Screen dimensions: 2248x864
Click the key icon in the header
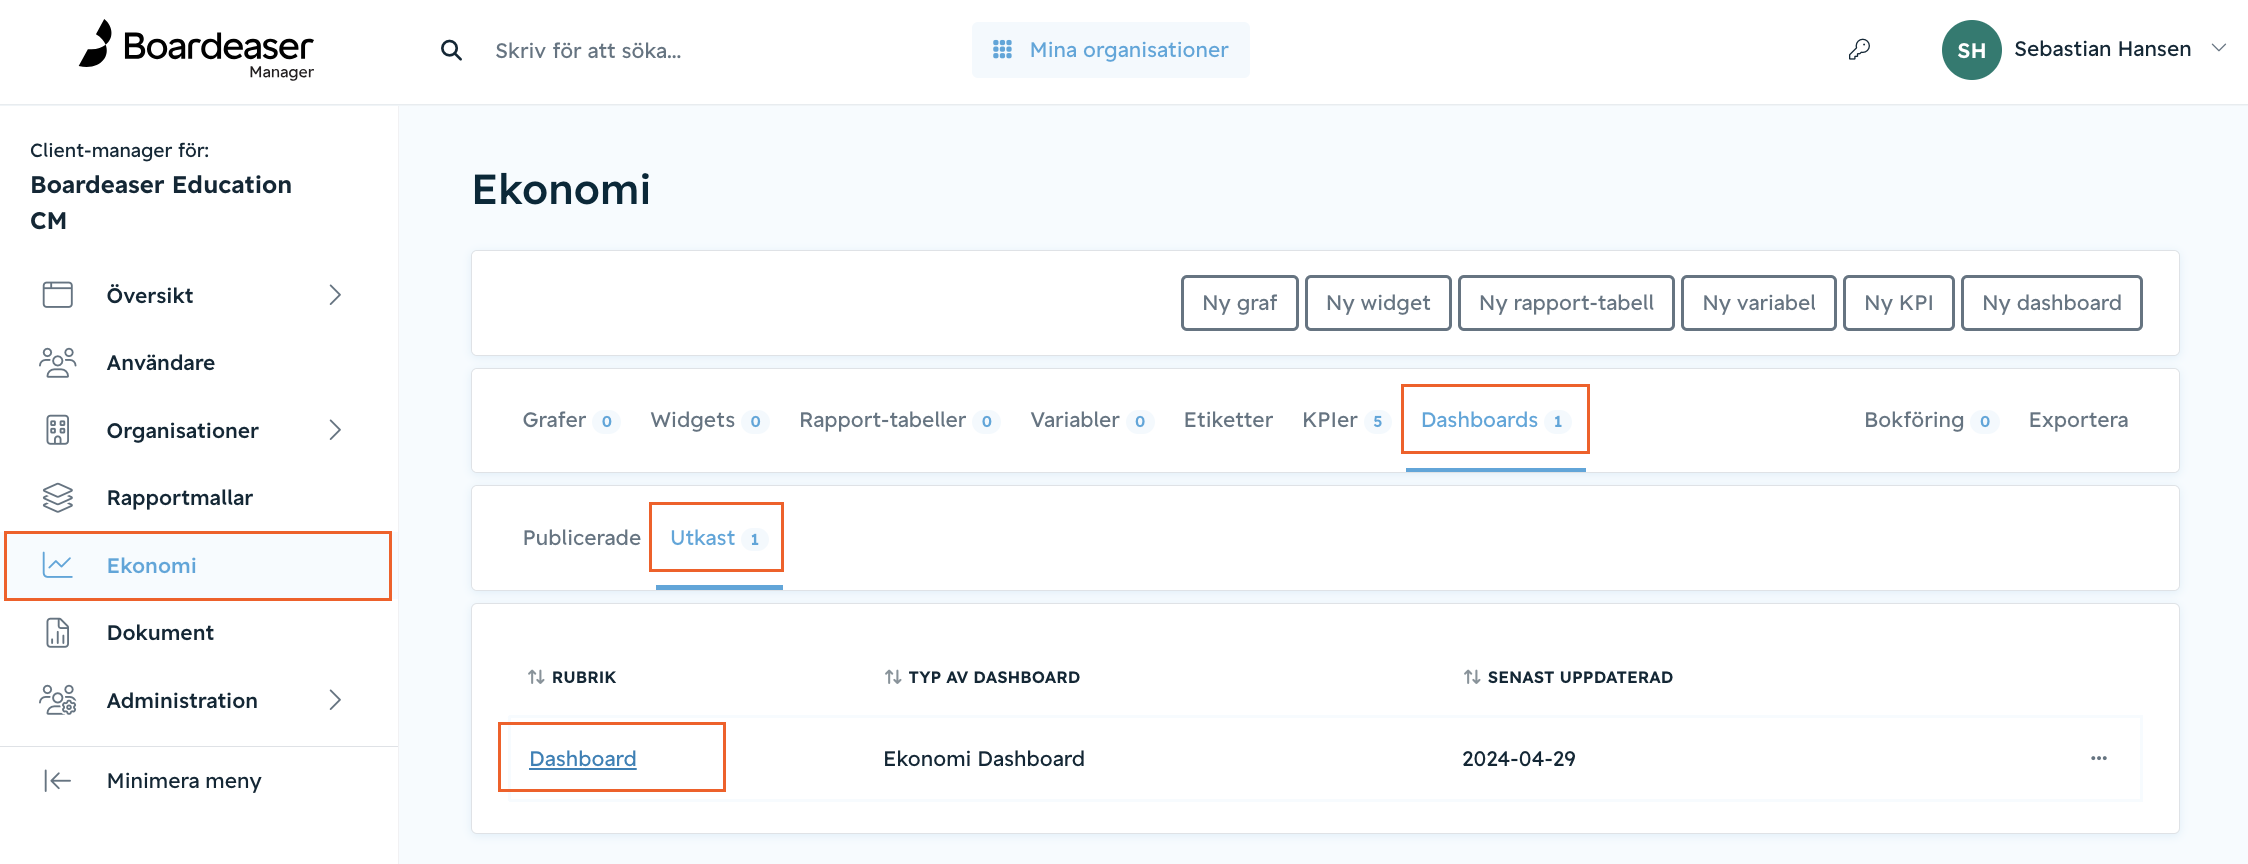[1859, 49]
